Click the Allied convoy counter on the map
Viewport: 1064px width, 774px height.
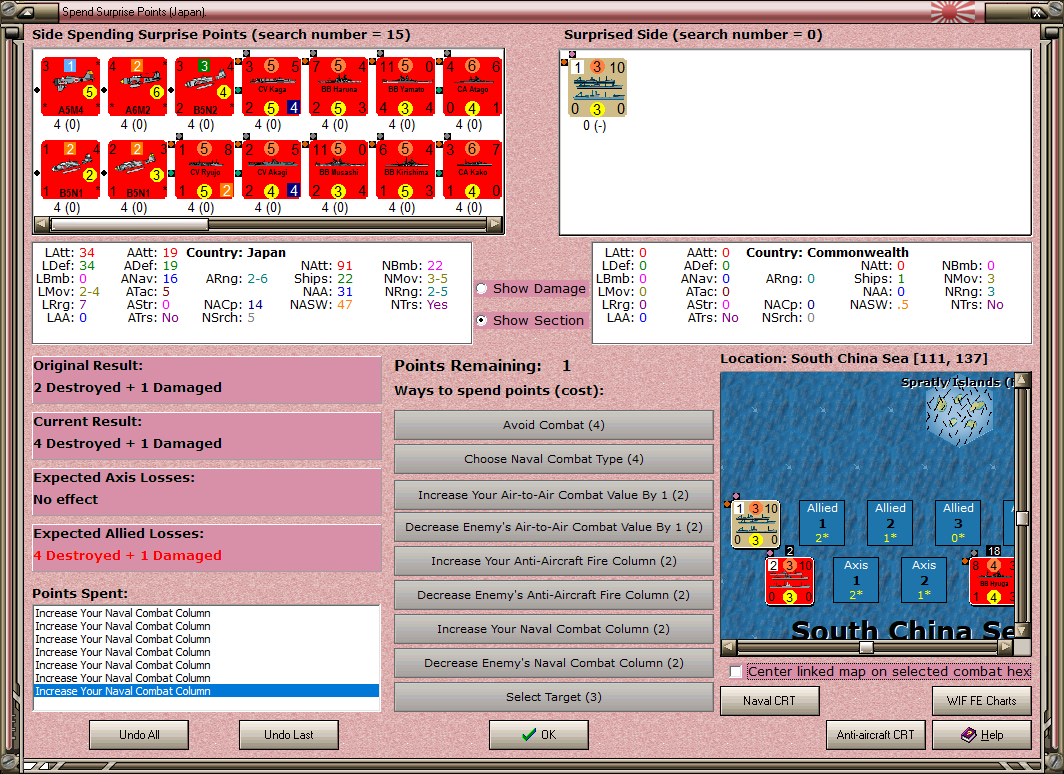pyautogui.click(x=755, y=524)
